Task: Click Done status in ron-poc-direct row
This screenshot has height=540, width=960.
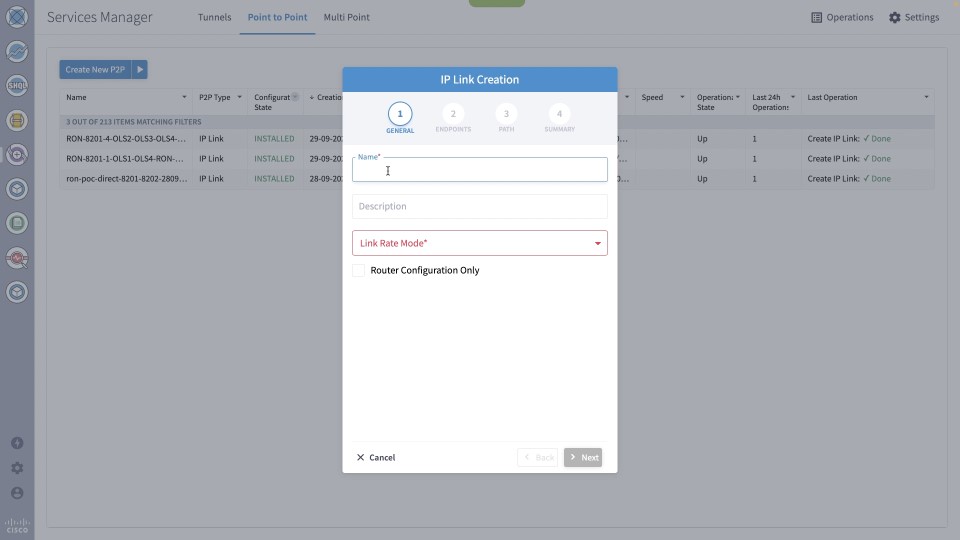Action: [877, 179]
